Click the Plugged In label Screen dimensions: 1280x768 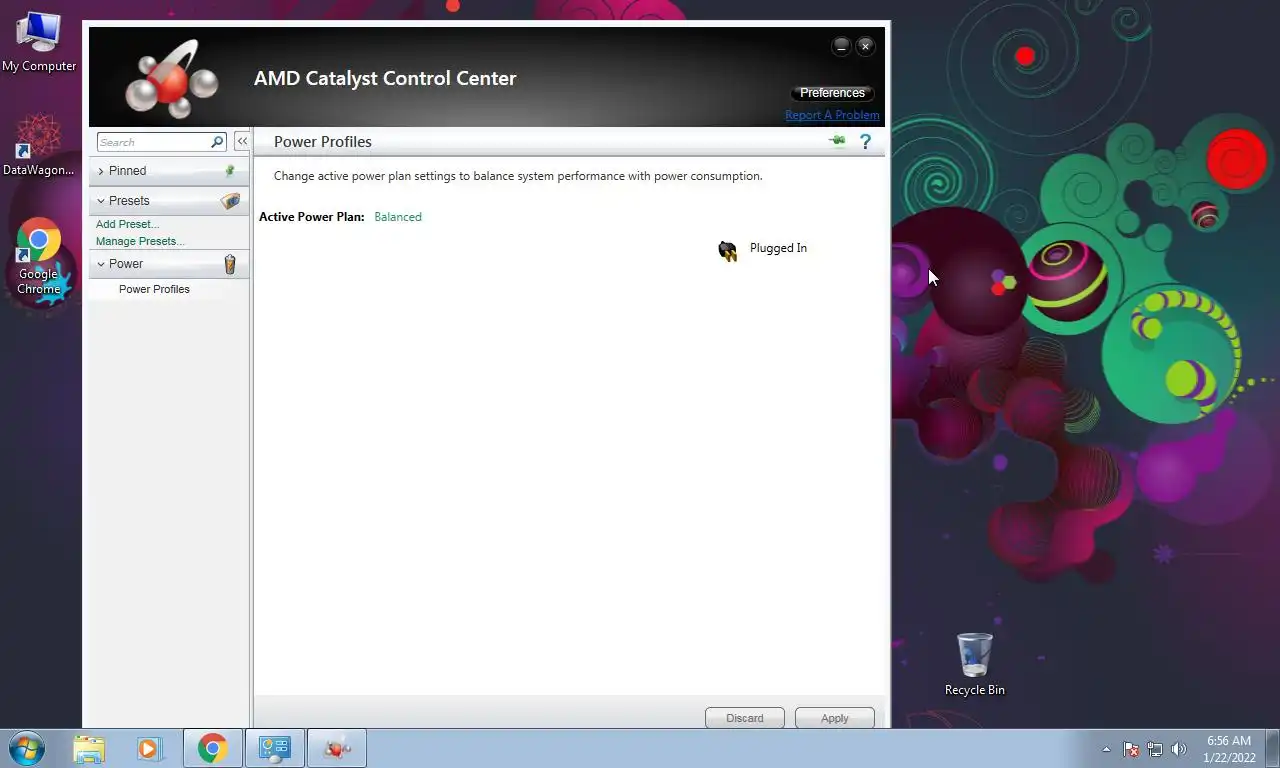coord(778,248)
